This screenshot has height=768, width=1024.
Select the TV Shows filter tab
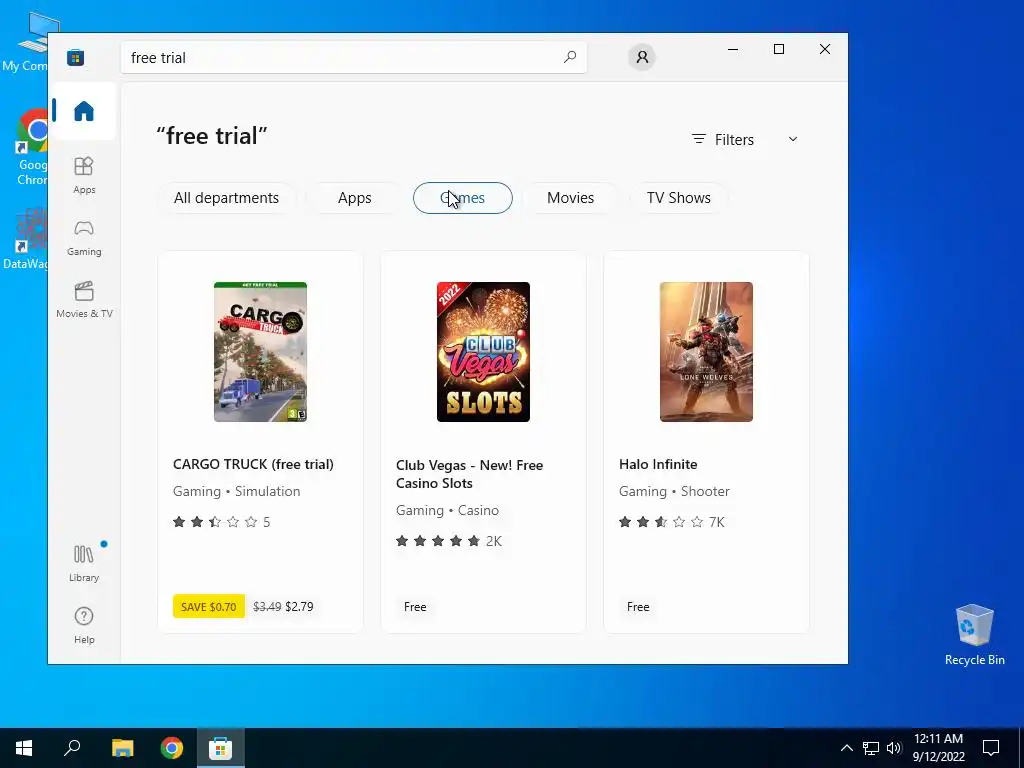pyautogui.click(x=679, y=198)
